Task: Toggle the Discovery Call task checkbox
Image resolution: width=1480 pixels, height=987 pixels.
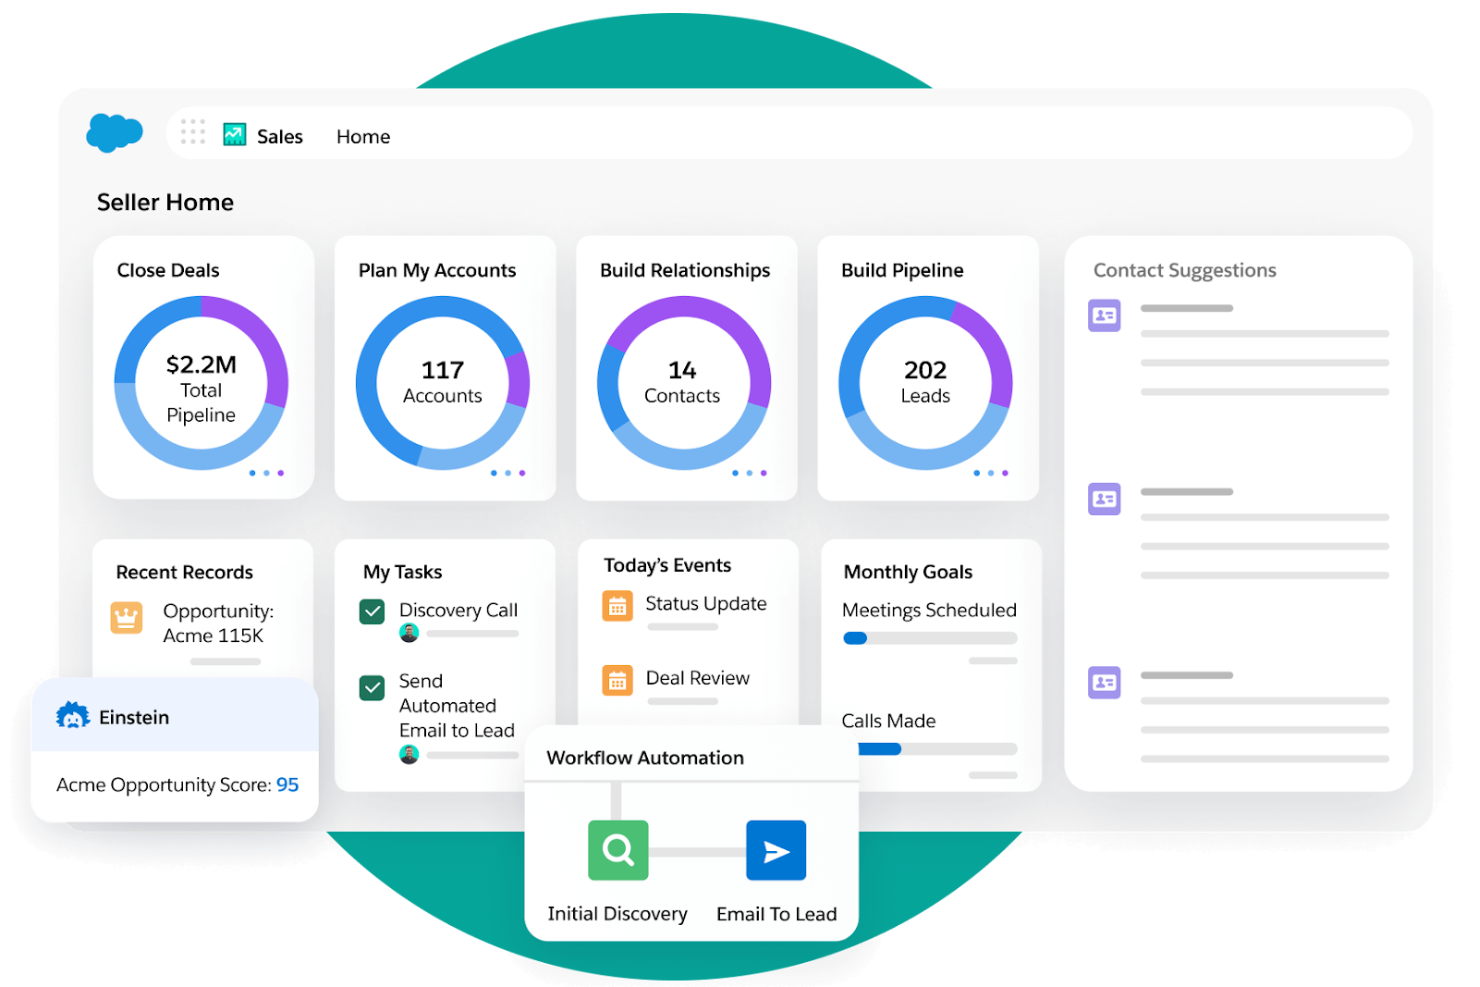Action: pyautogui.click(x=371, y=610)
